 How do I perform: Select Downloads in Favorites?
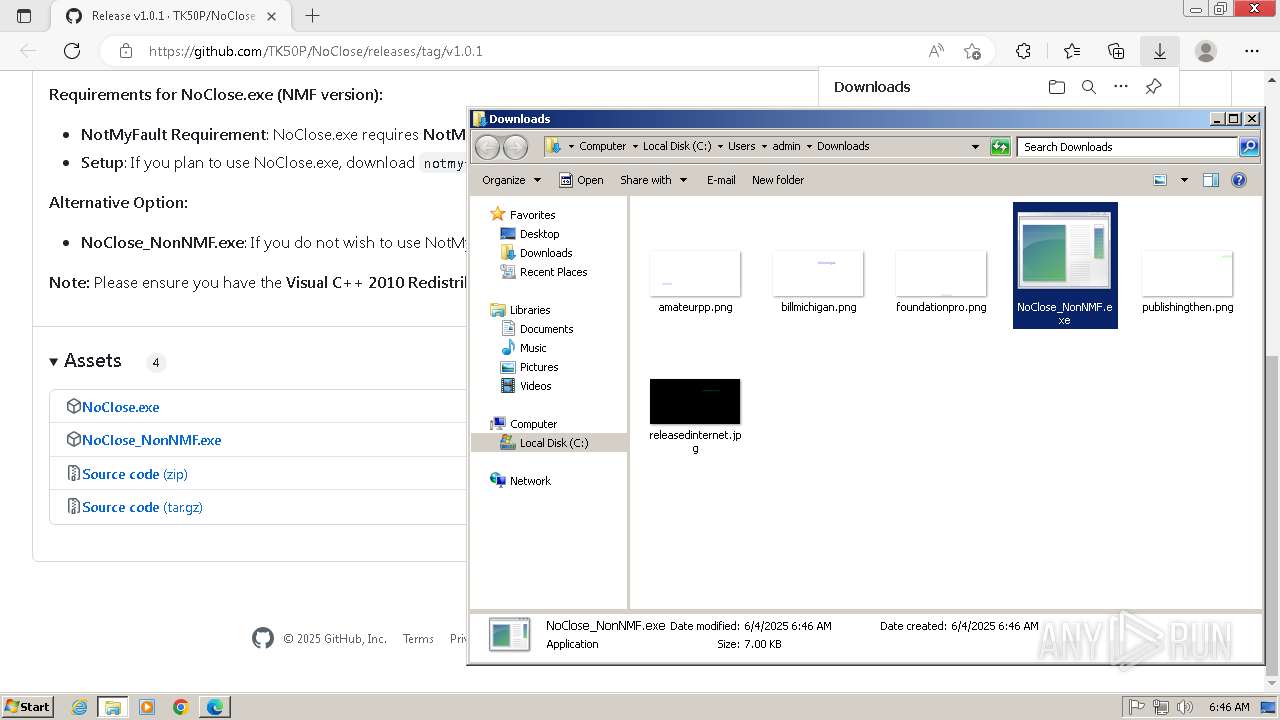point(546,253)
